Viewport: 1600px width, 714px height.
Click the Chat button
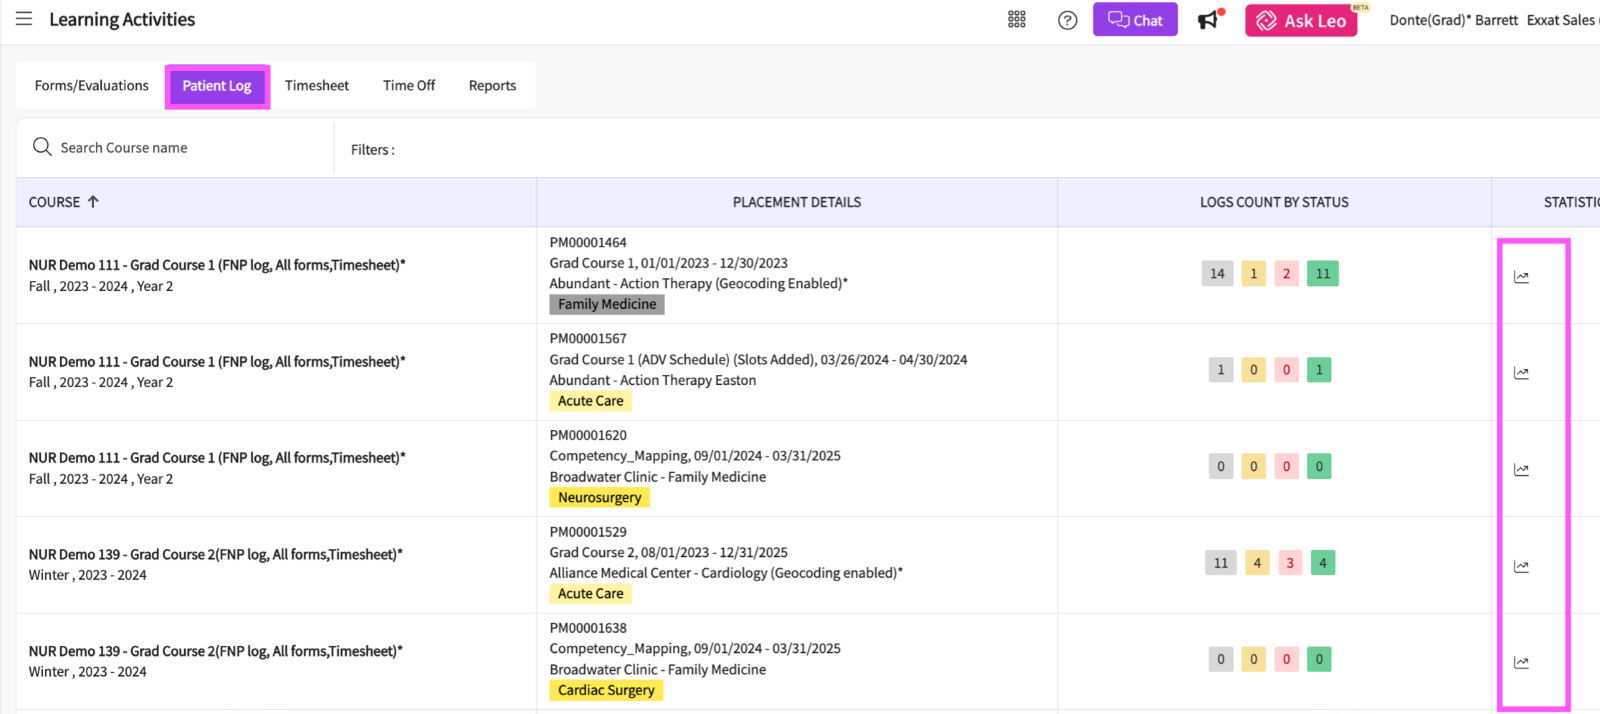click(x=1135, y=20)
